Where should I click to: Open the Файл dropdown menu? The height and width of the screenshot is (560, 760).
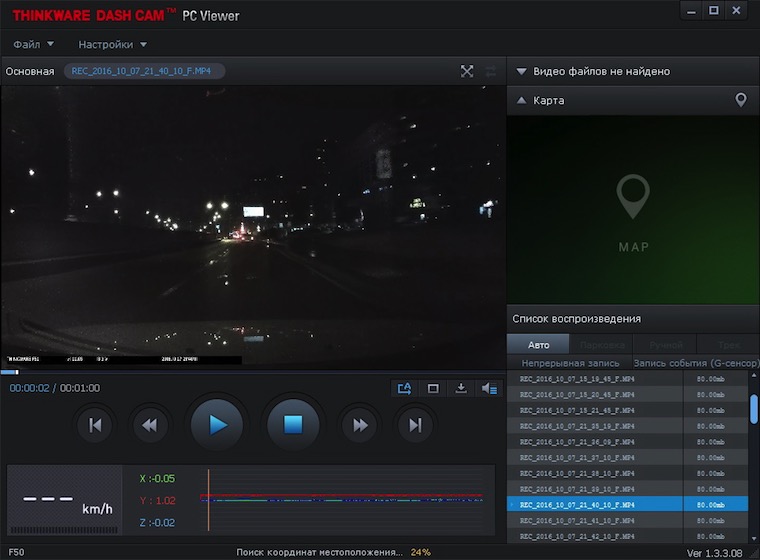[34, 44]
